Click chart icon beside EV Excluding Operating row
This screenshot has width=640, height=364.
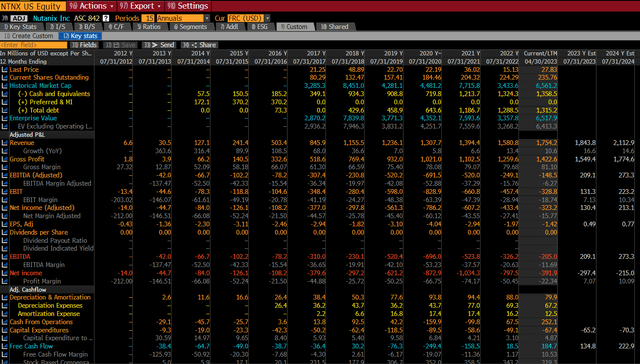point(4,127)
